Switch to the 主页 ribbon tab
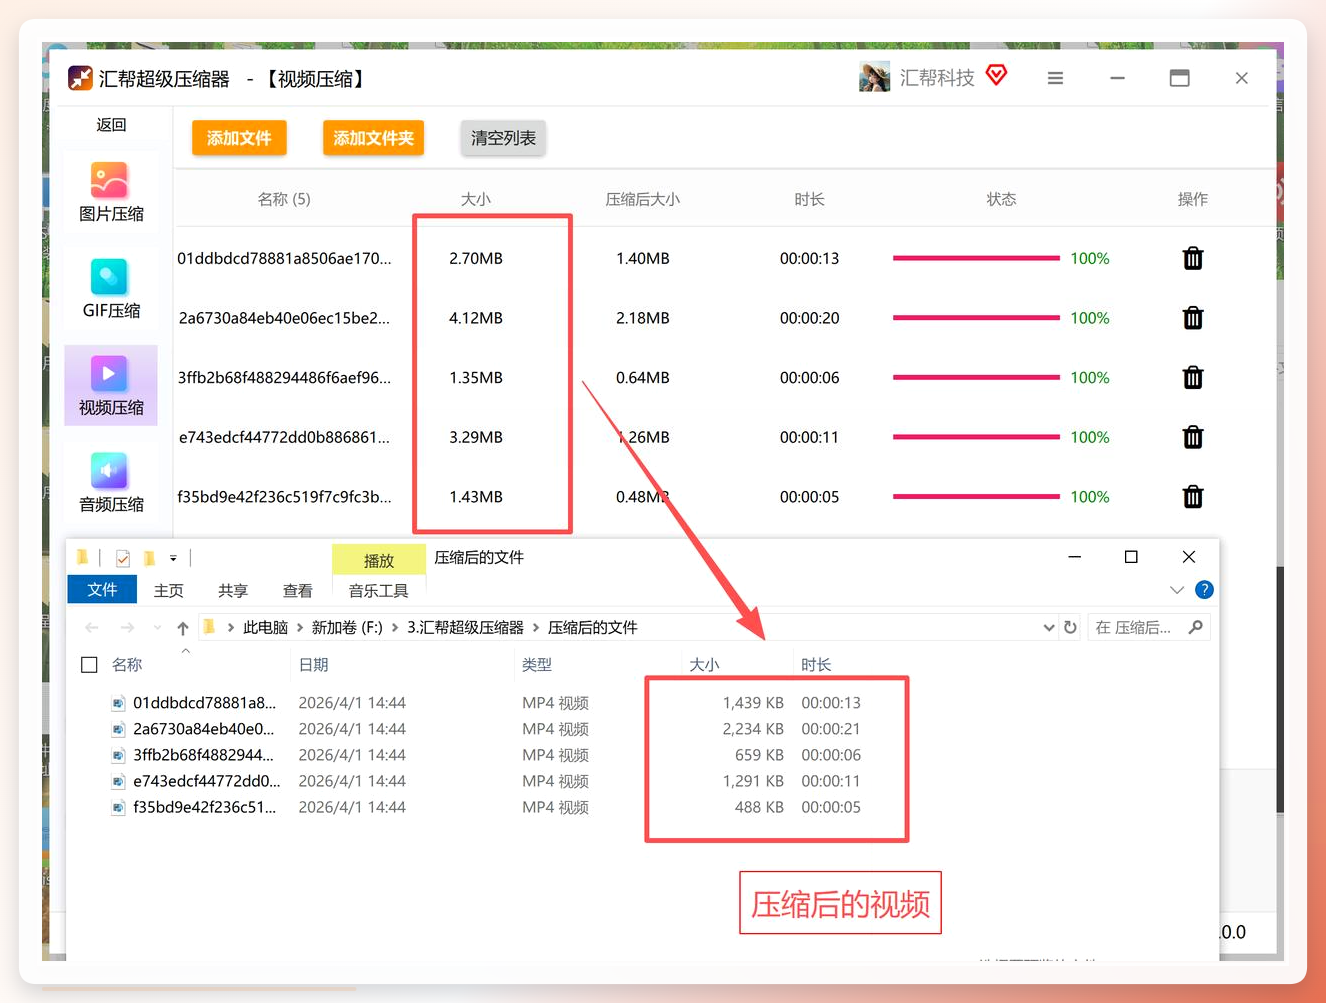Image resolution: width=1326 pixels, height=1003 pixels. [x=168, y=591]
